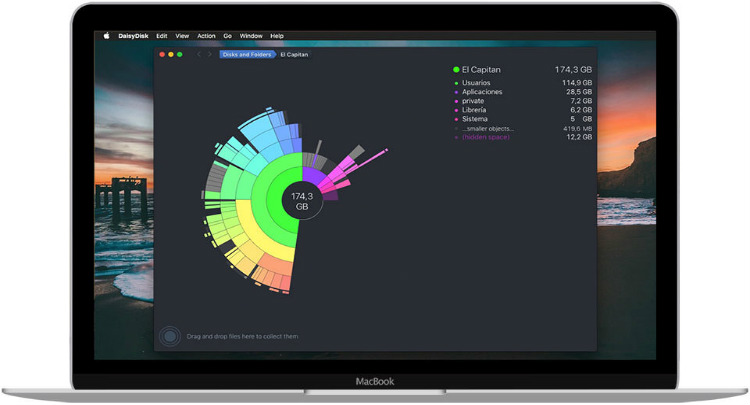The width and height of the screenshot is (750, 405).
Task: Open the DaisyDisk application menu
Action: (133, 36)
